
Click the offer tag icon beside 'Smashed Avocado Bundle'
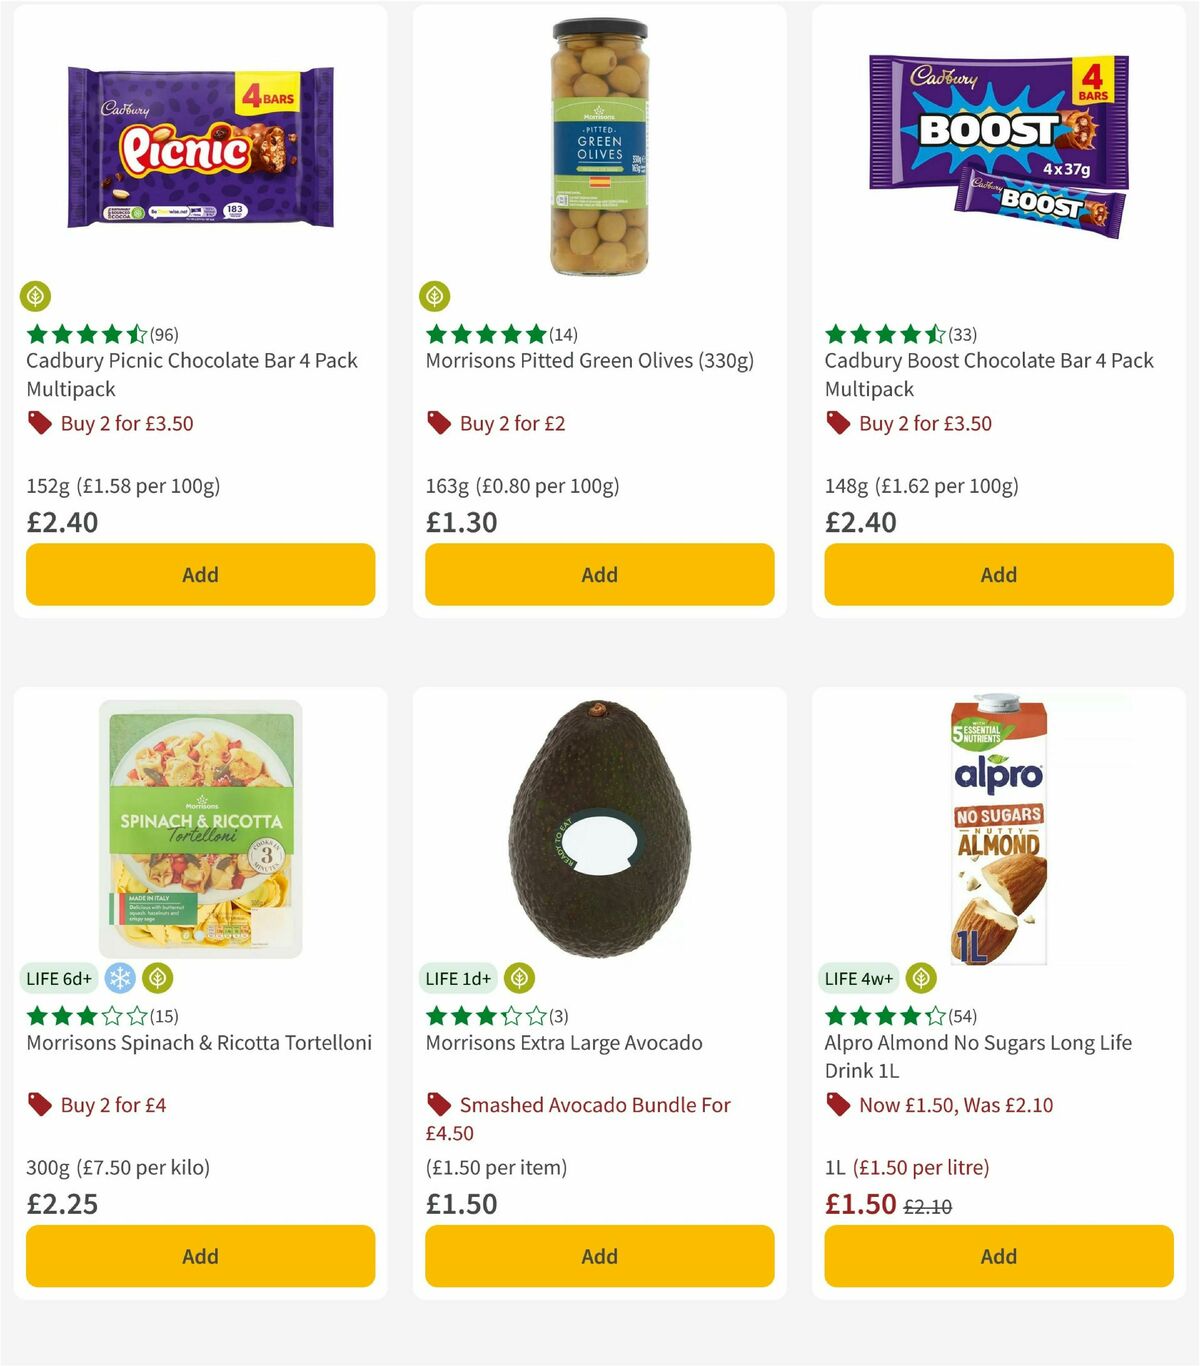[x=438, y=1105]
